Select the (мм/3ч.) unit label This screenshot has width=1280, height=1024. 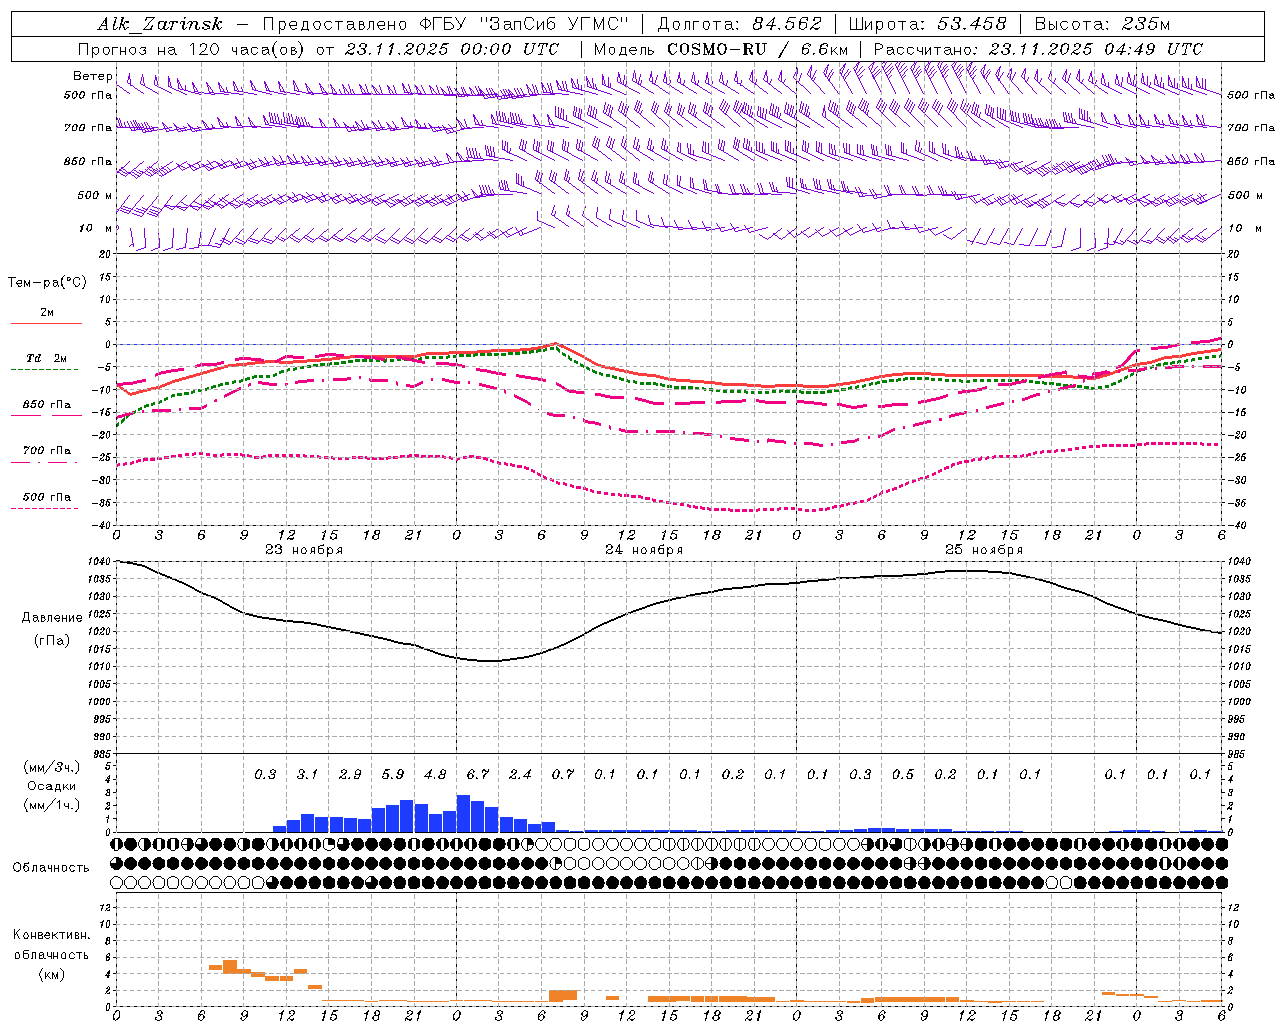coord(50,768)
